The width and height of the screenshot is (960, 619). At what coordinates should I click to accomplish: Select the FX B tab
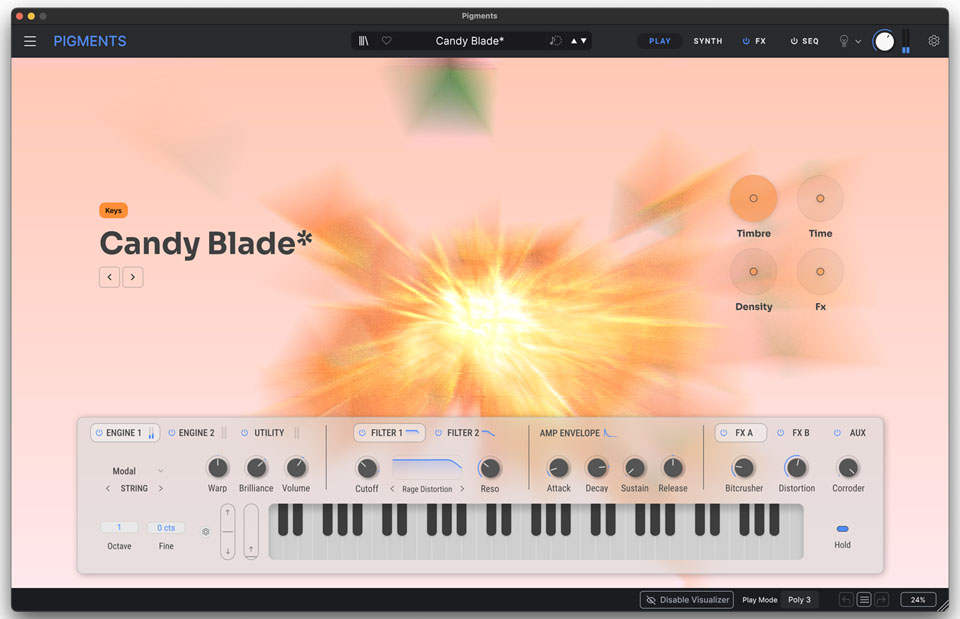pyautogui.click(x=801, y=433)
